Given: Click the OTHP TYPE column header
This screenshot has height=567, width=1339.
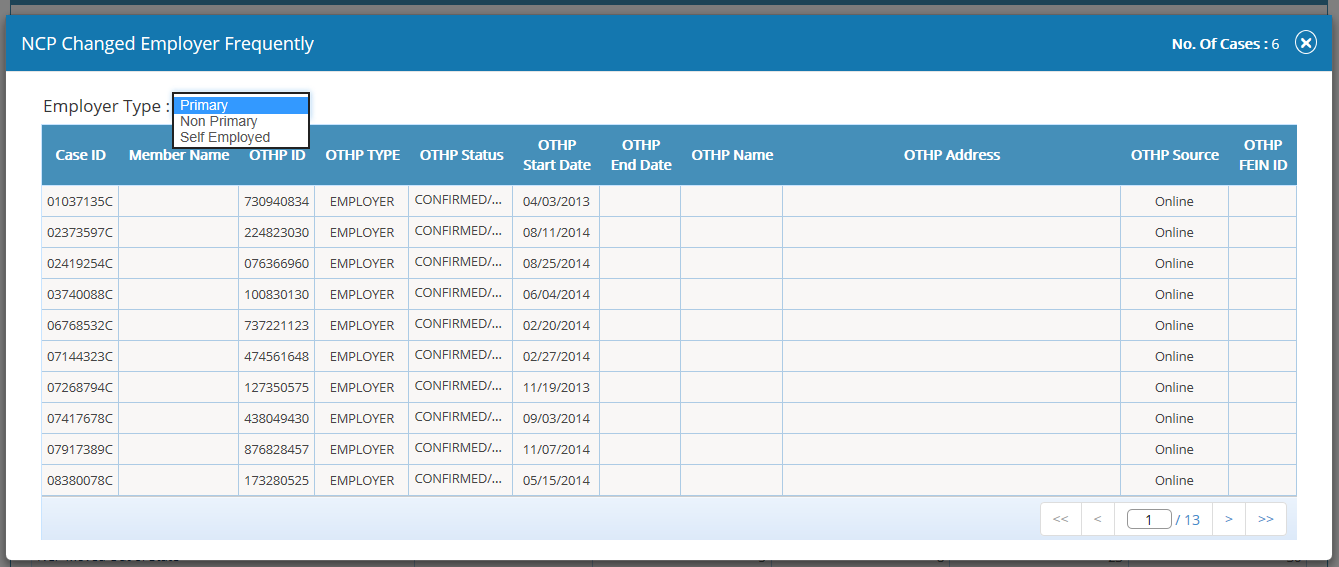Looking at the screenshot, I should coord(362,155).
